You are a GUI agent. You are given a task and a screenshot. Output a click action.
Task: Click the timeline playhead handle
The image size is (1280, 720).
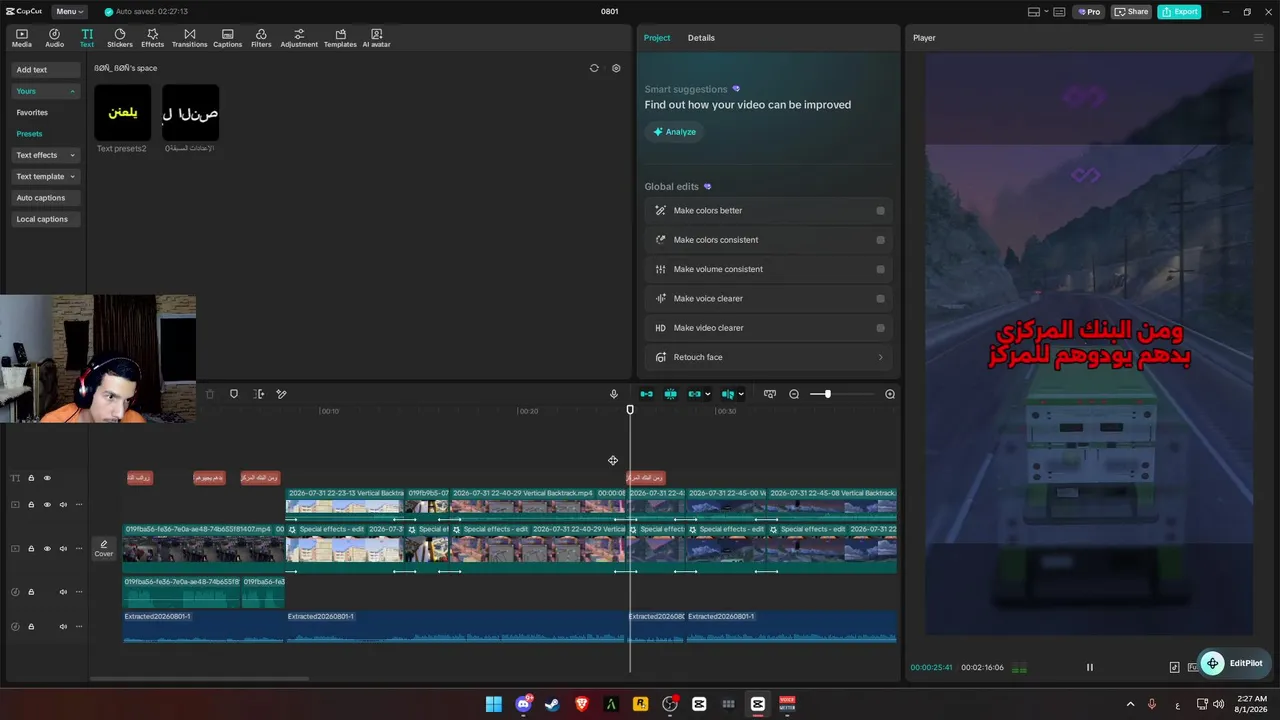pos(630,410)
